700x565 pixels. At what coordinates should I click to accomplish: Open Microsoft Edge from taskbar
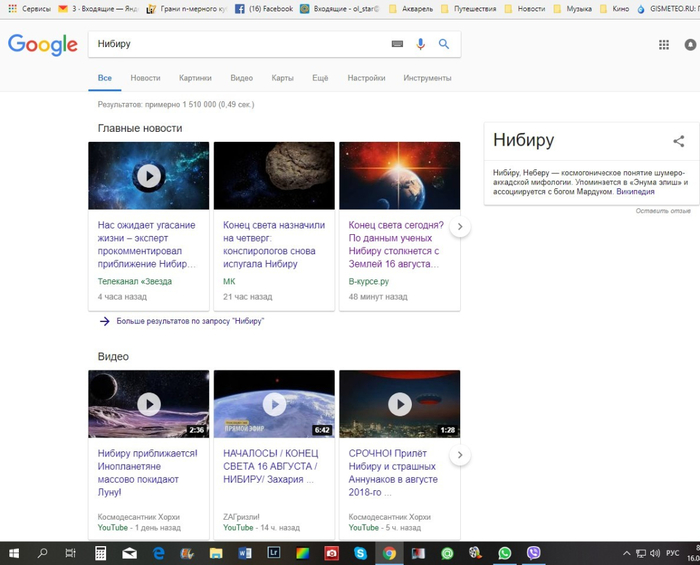coord(158,553)
